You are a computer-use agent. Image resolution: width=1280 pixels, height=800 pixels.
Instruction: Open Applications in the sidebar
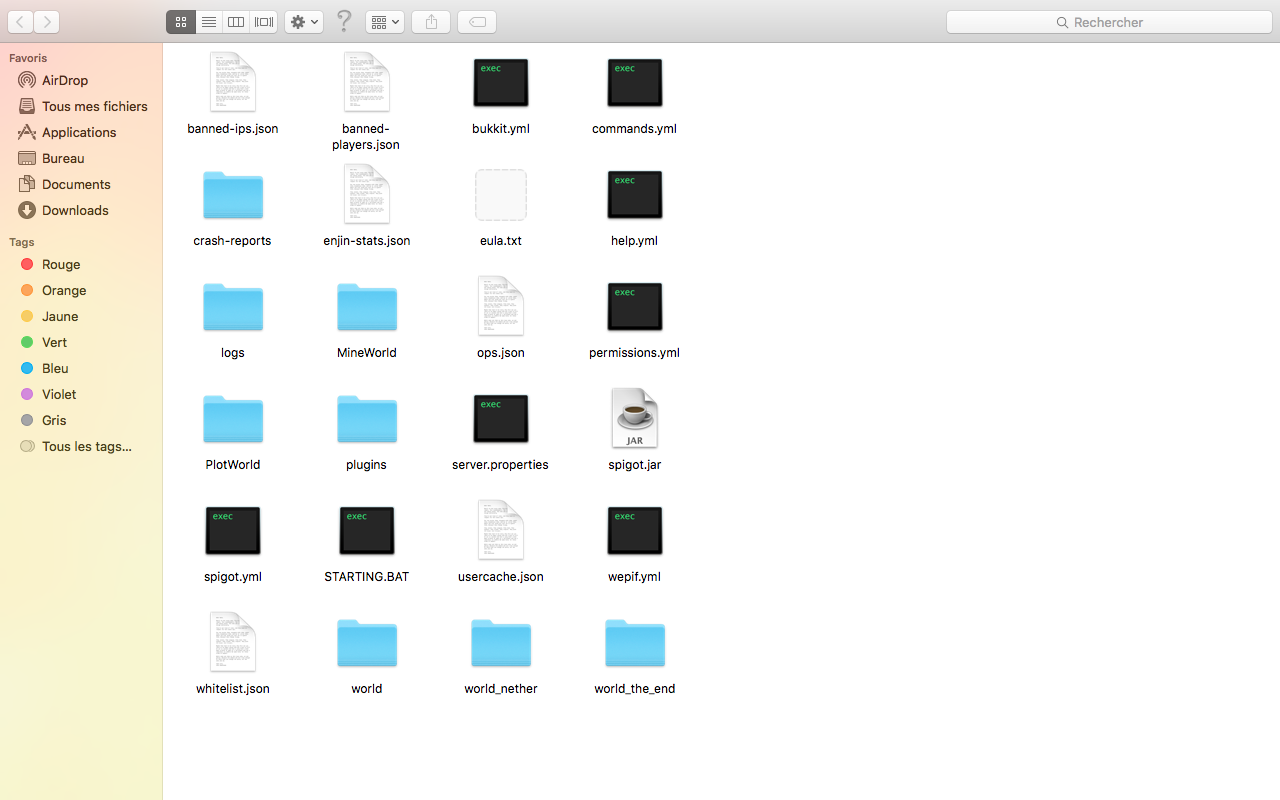[79, 132]
